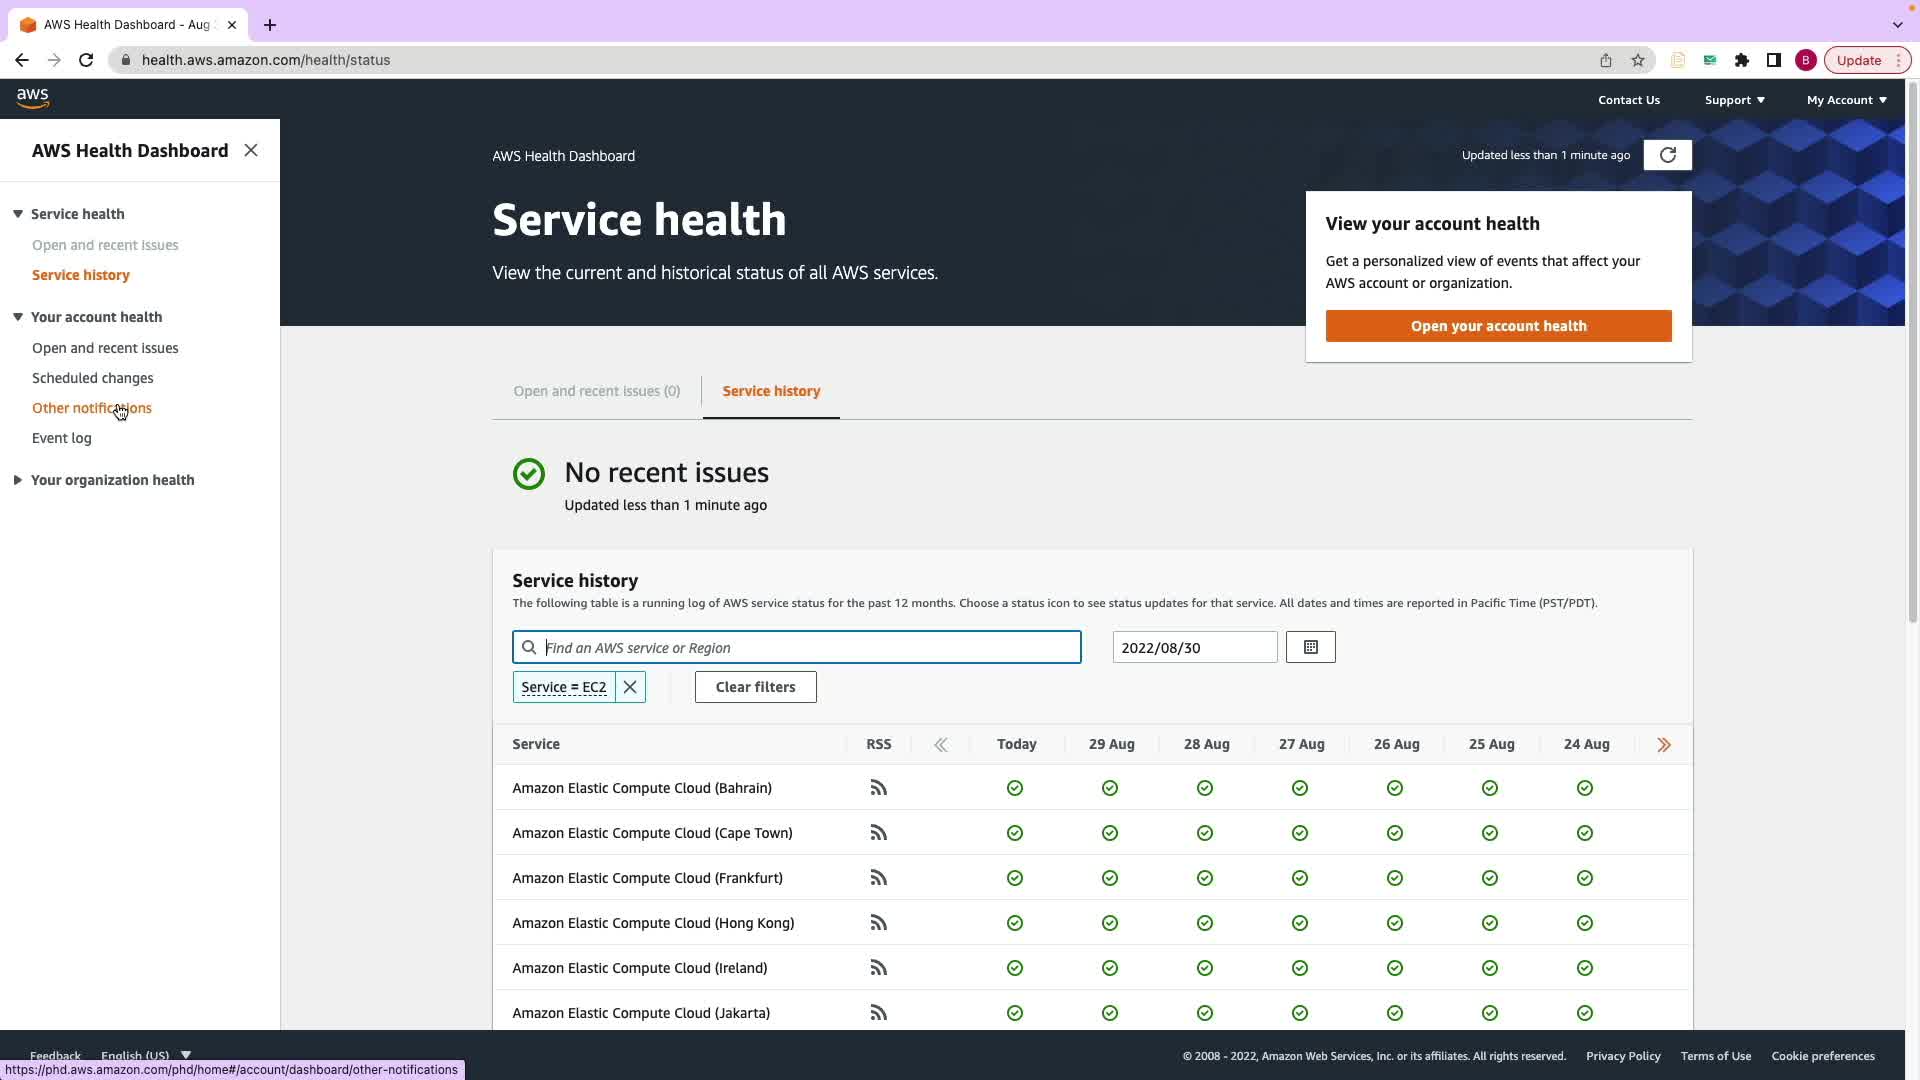The width and height of the screenshot is (1920, 1080).
Task: Go to later dates double-chevron
Action: (940, 745)
